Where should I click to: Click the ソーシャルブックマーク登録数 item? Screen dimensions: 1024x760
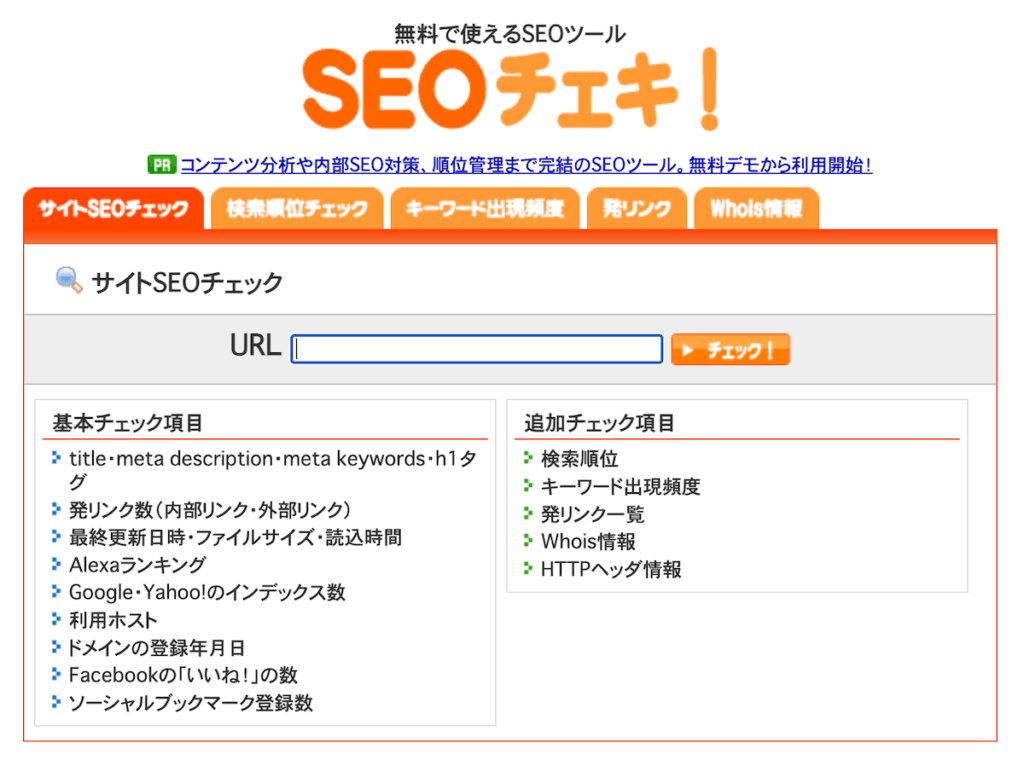click(x=190, y=703)
